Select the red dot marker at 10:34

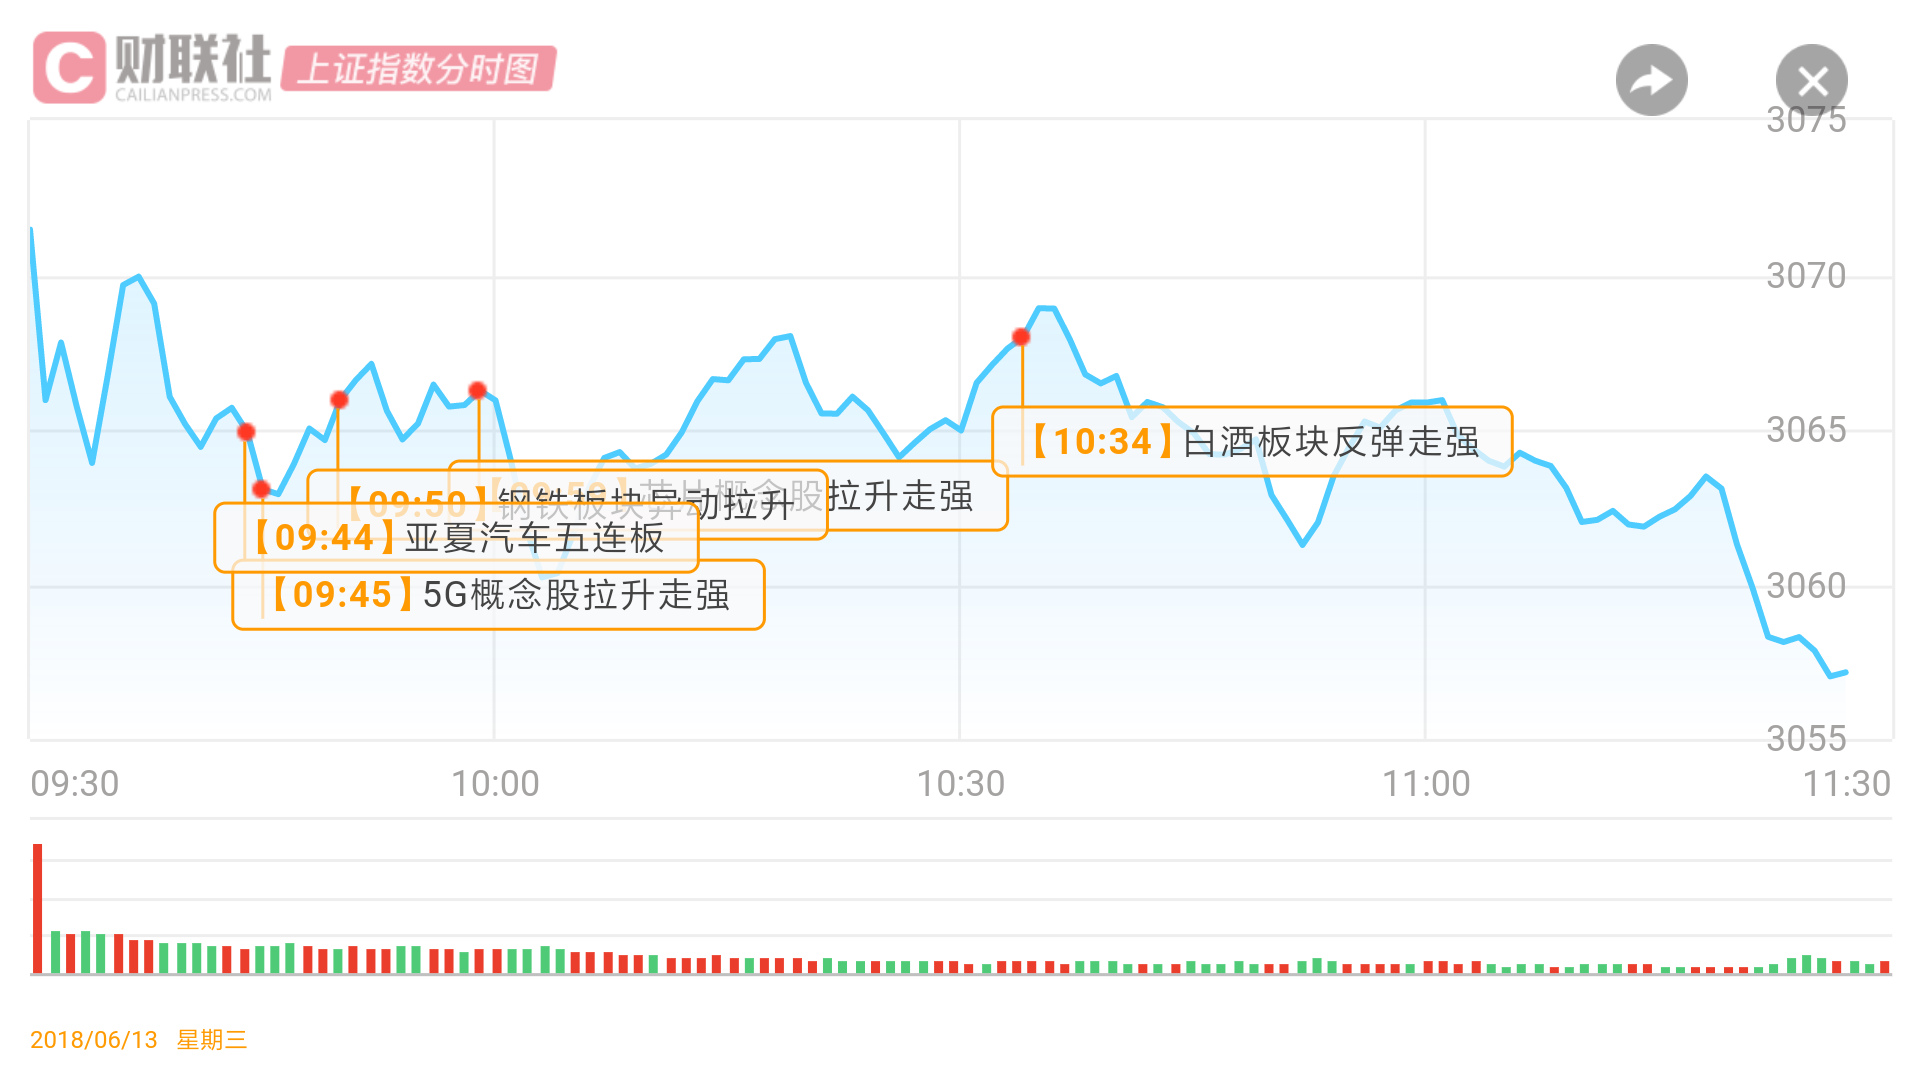[x=1020, y=337]
